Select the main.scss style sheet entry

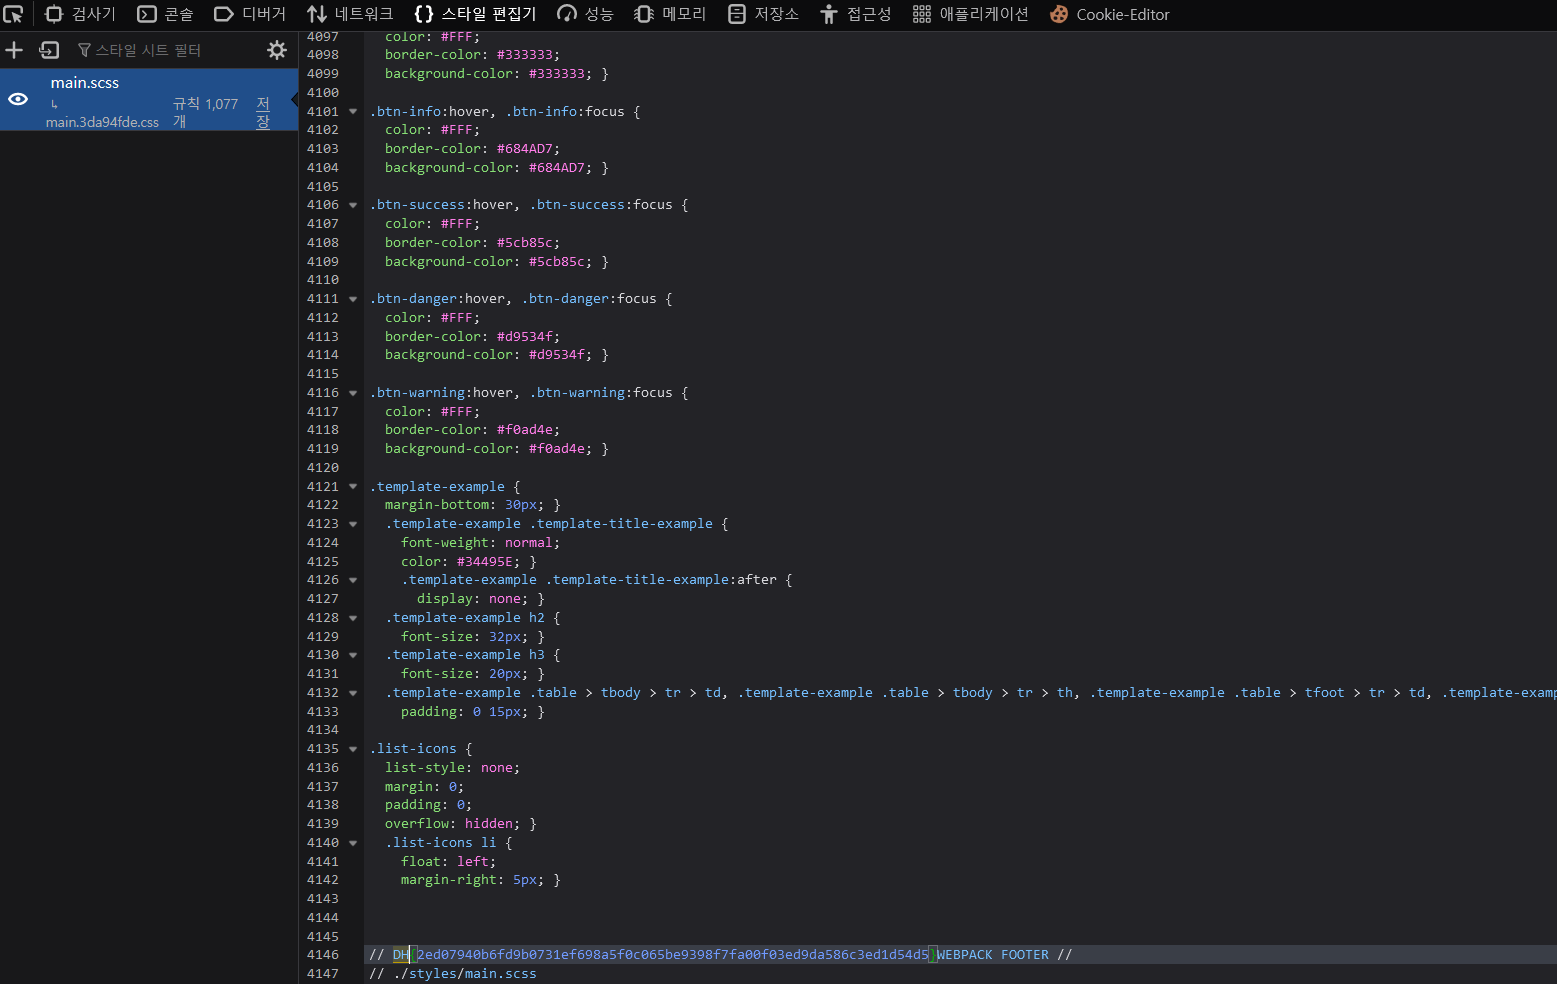[x=149, y=100]
